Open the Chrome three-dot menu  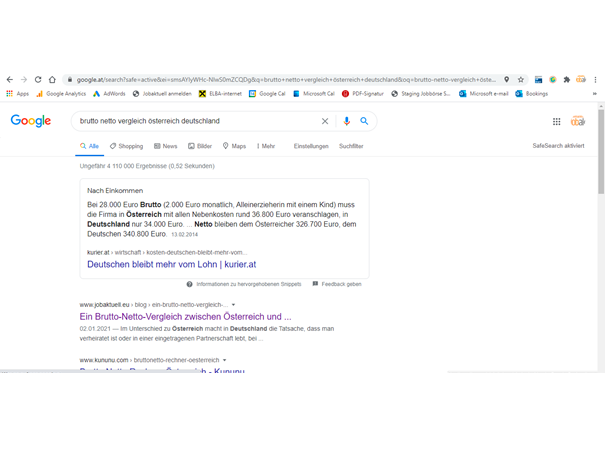tap(595, 79)
